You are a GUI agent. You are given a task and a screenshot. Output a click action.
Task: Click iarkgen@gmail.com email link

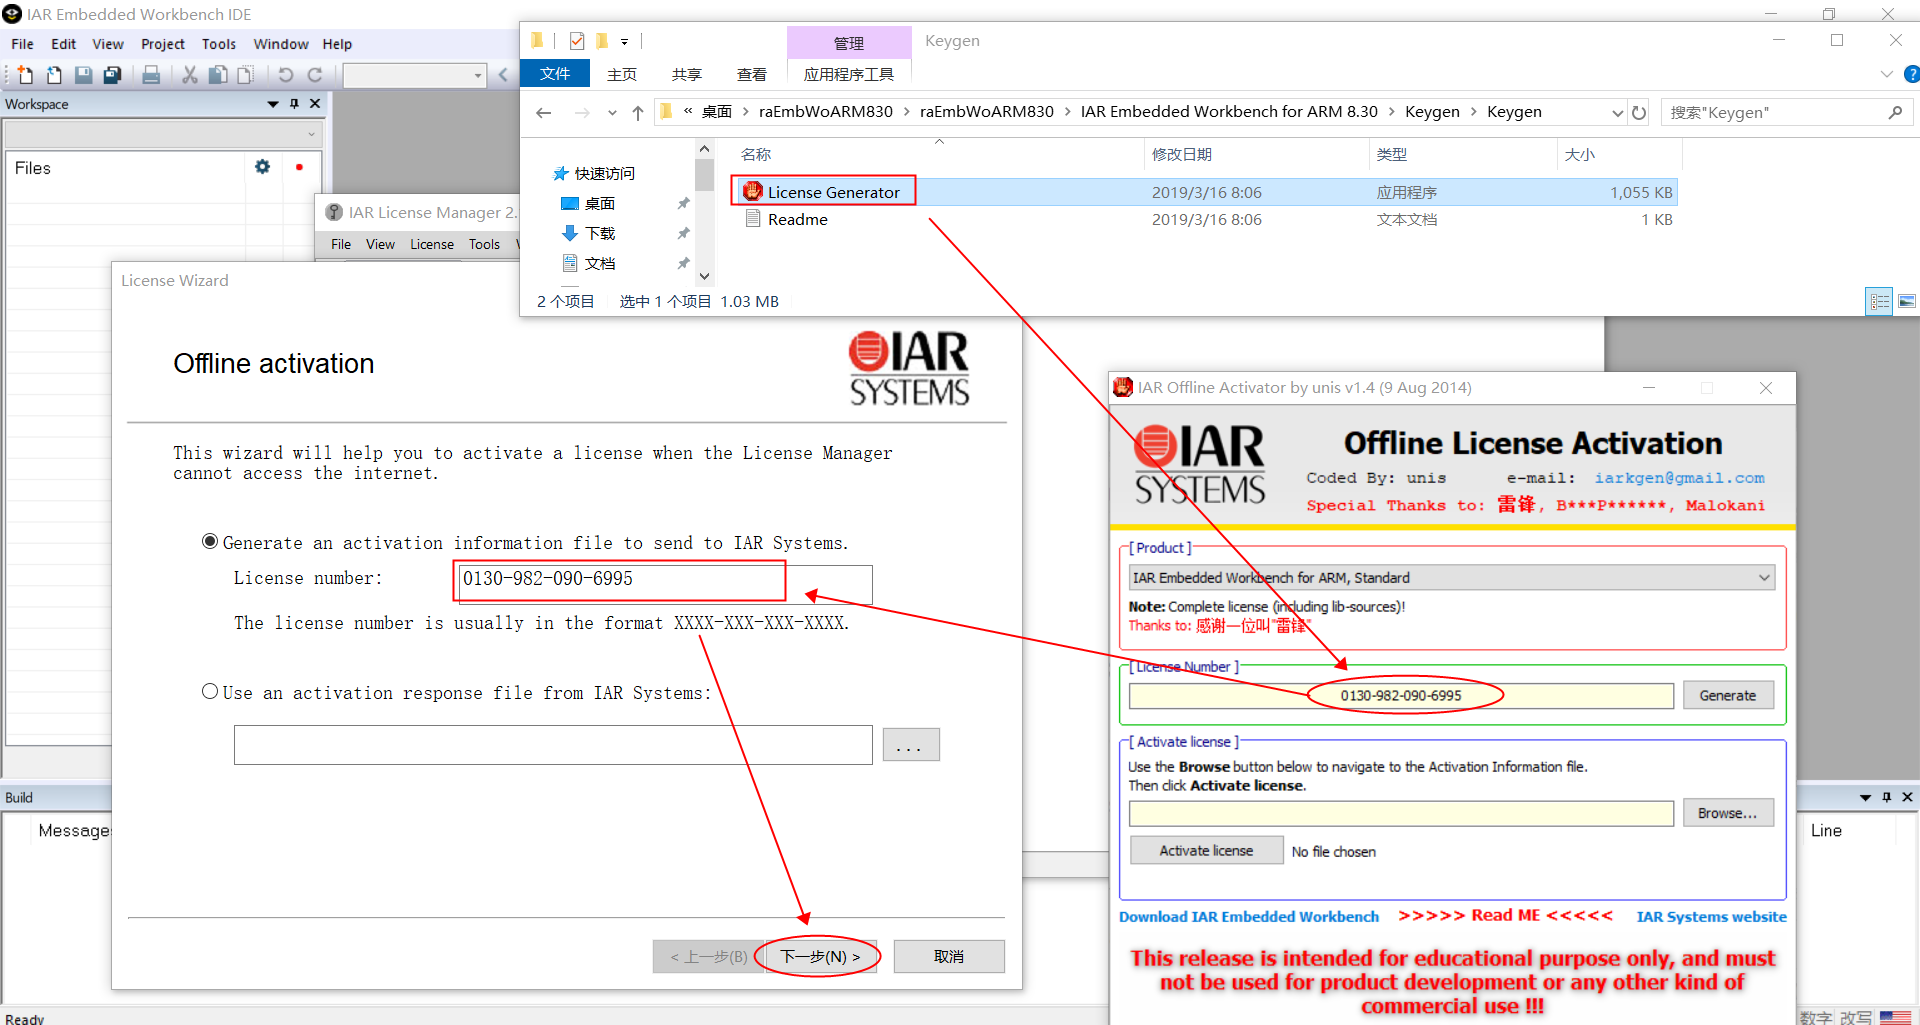[1679, 478]
